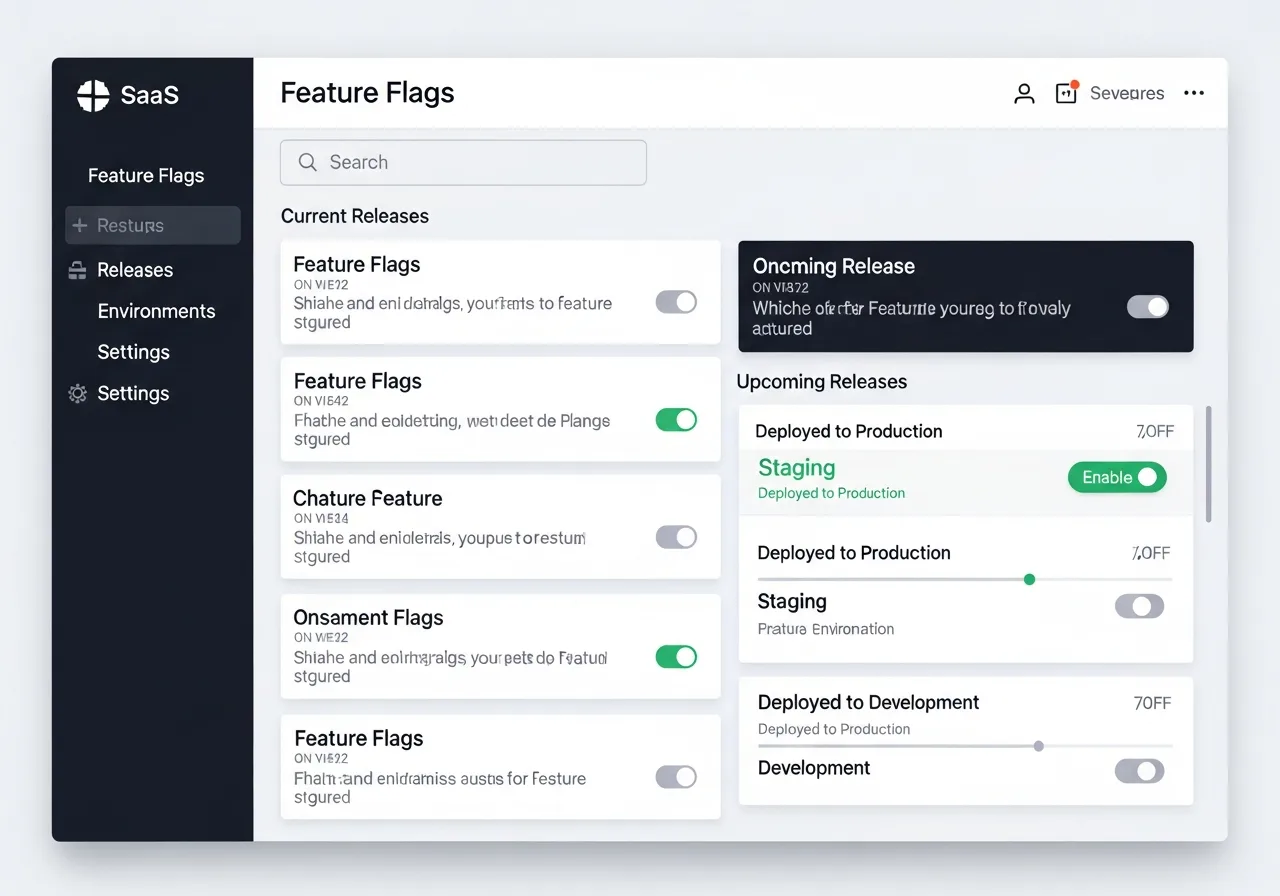Disable the green Onsament Flags toggle
Screen dimensions: 1280x896
pos(676,656)
